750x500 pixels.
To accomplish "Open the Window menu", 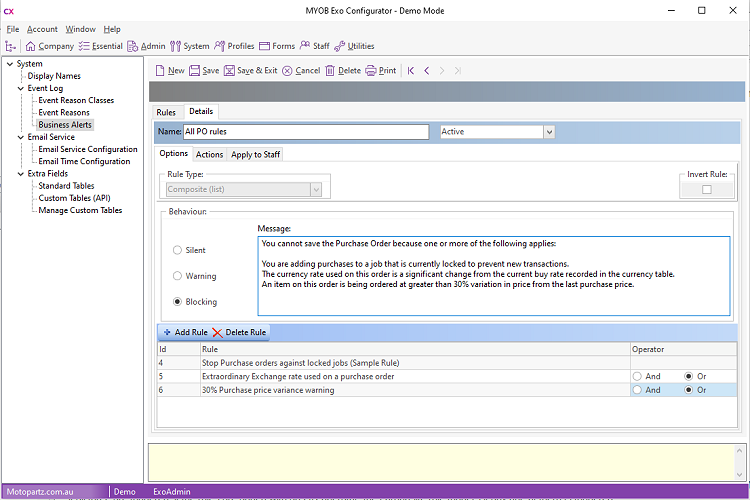I will pyautogui.click(x=80, y=29).
